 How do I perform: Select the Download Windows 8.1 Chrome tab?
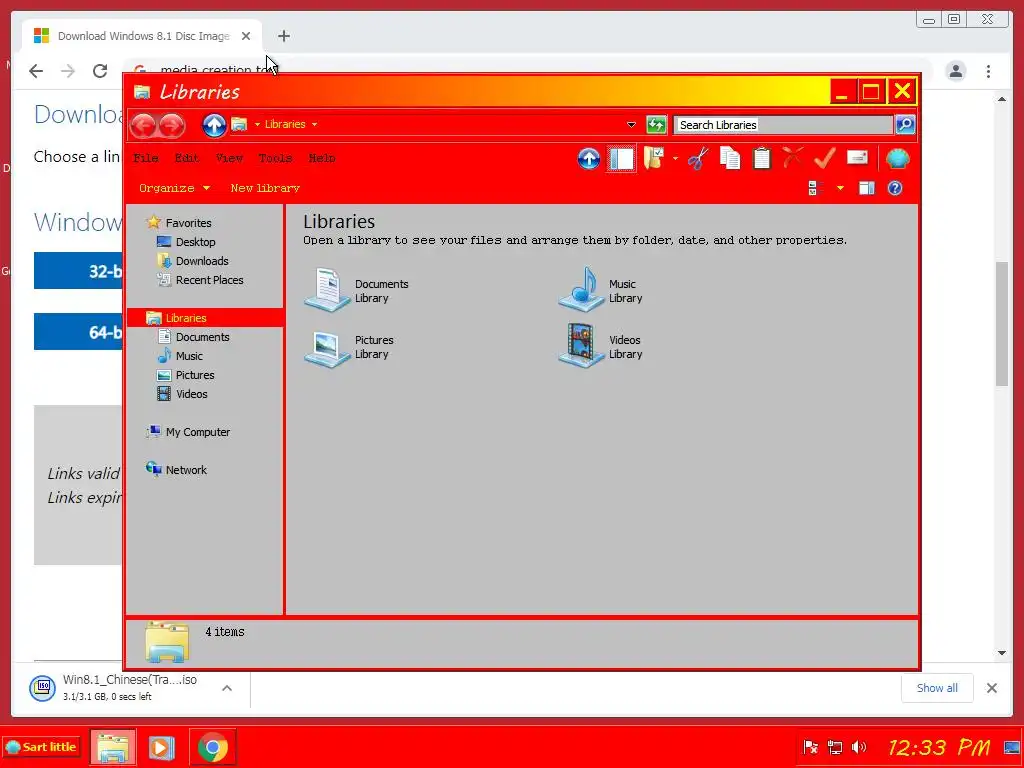[x=142, y=36]
